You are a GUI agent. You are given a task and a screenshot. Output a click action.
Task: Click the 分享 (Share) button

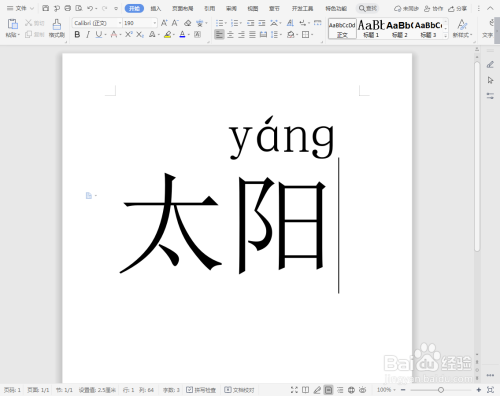coord(457,8)
